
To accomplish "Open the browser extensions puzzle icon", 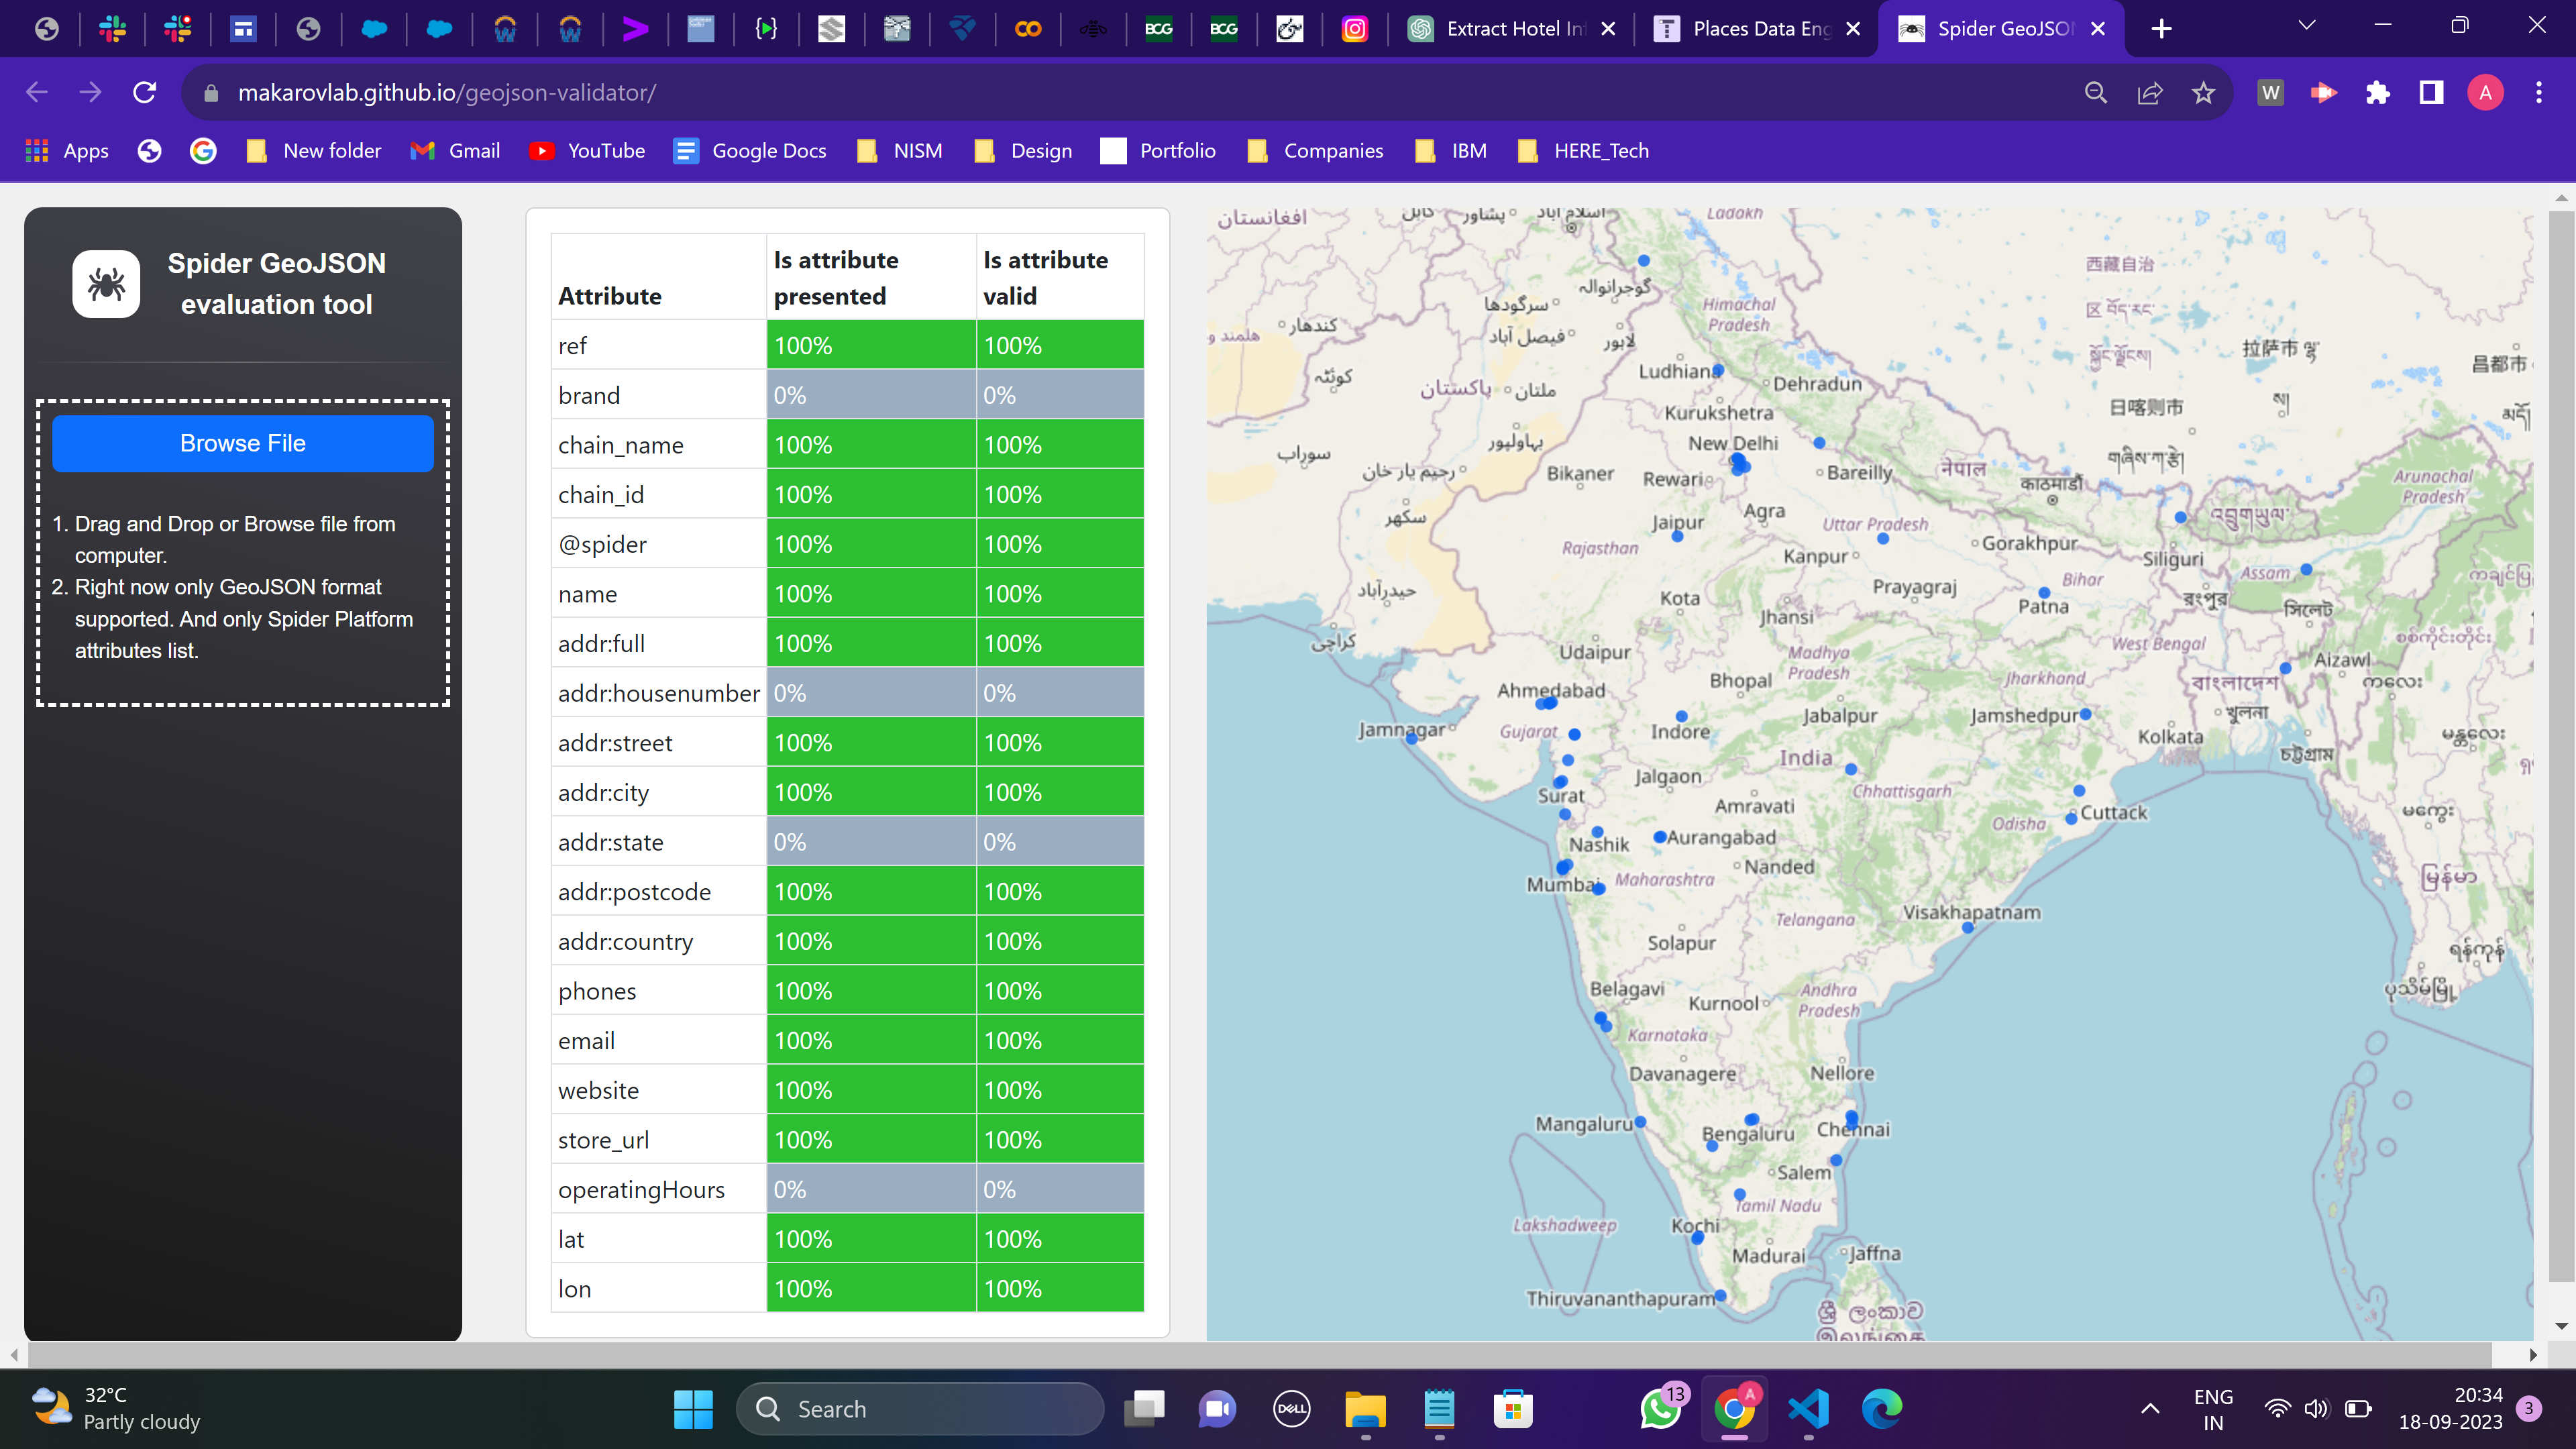I will 2378,93.
